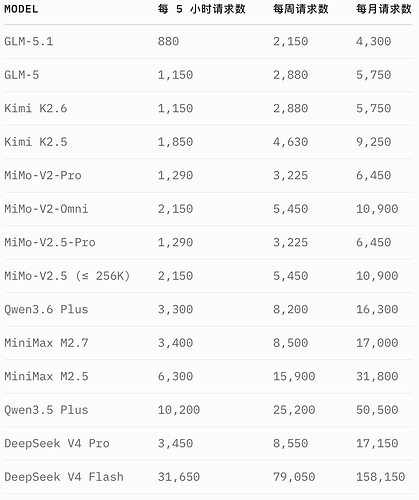
Task: Select the MiniMax M2.5 model cell
Action: click(x=46, y=376)
